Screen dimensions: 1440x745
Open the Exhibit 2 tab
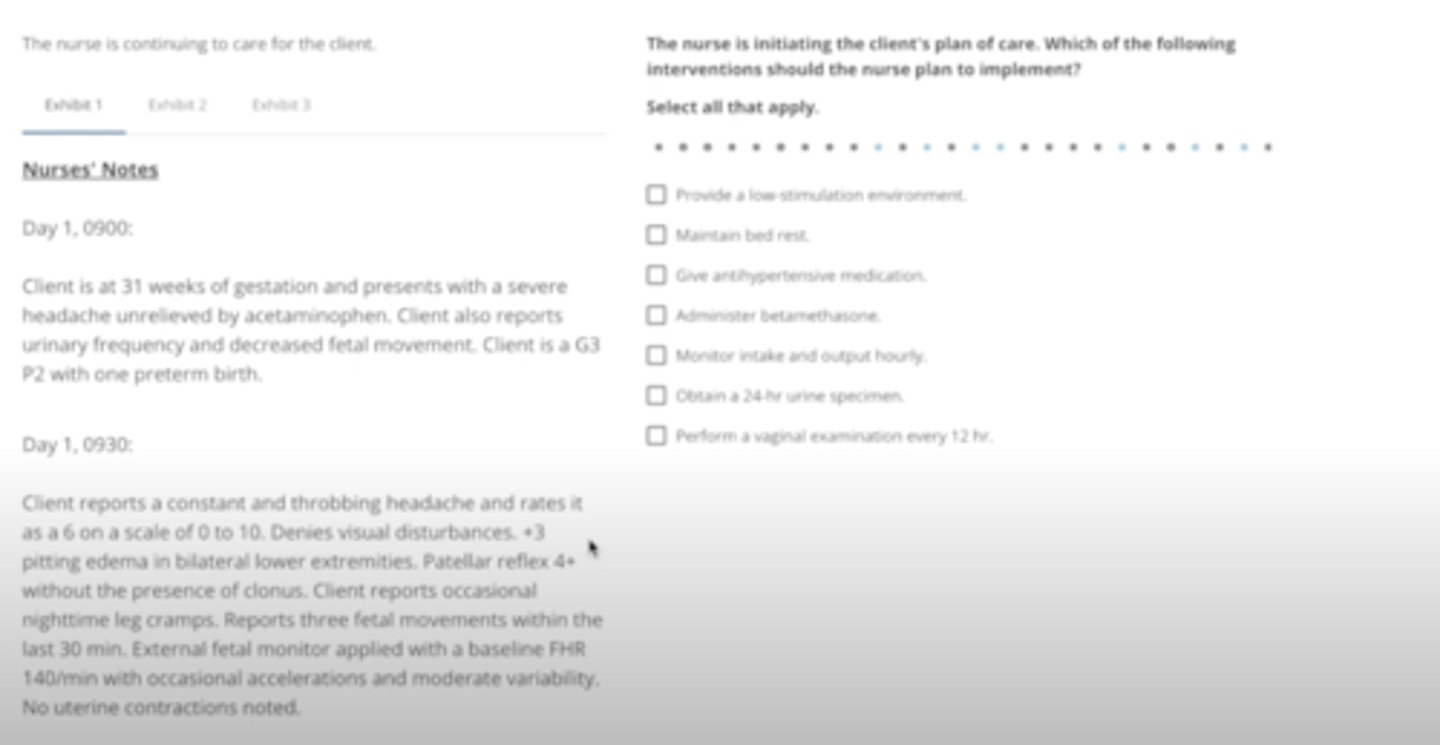point(177,105)
